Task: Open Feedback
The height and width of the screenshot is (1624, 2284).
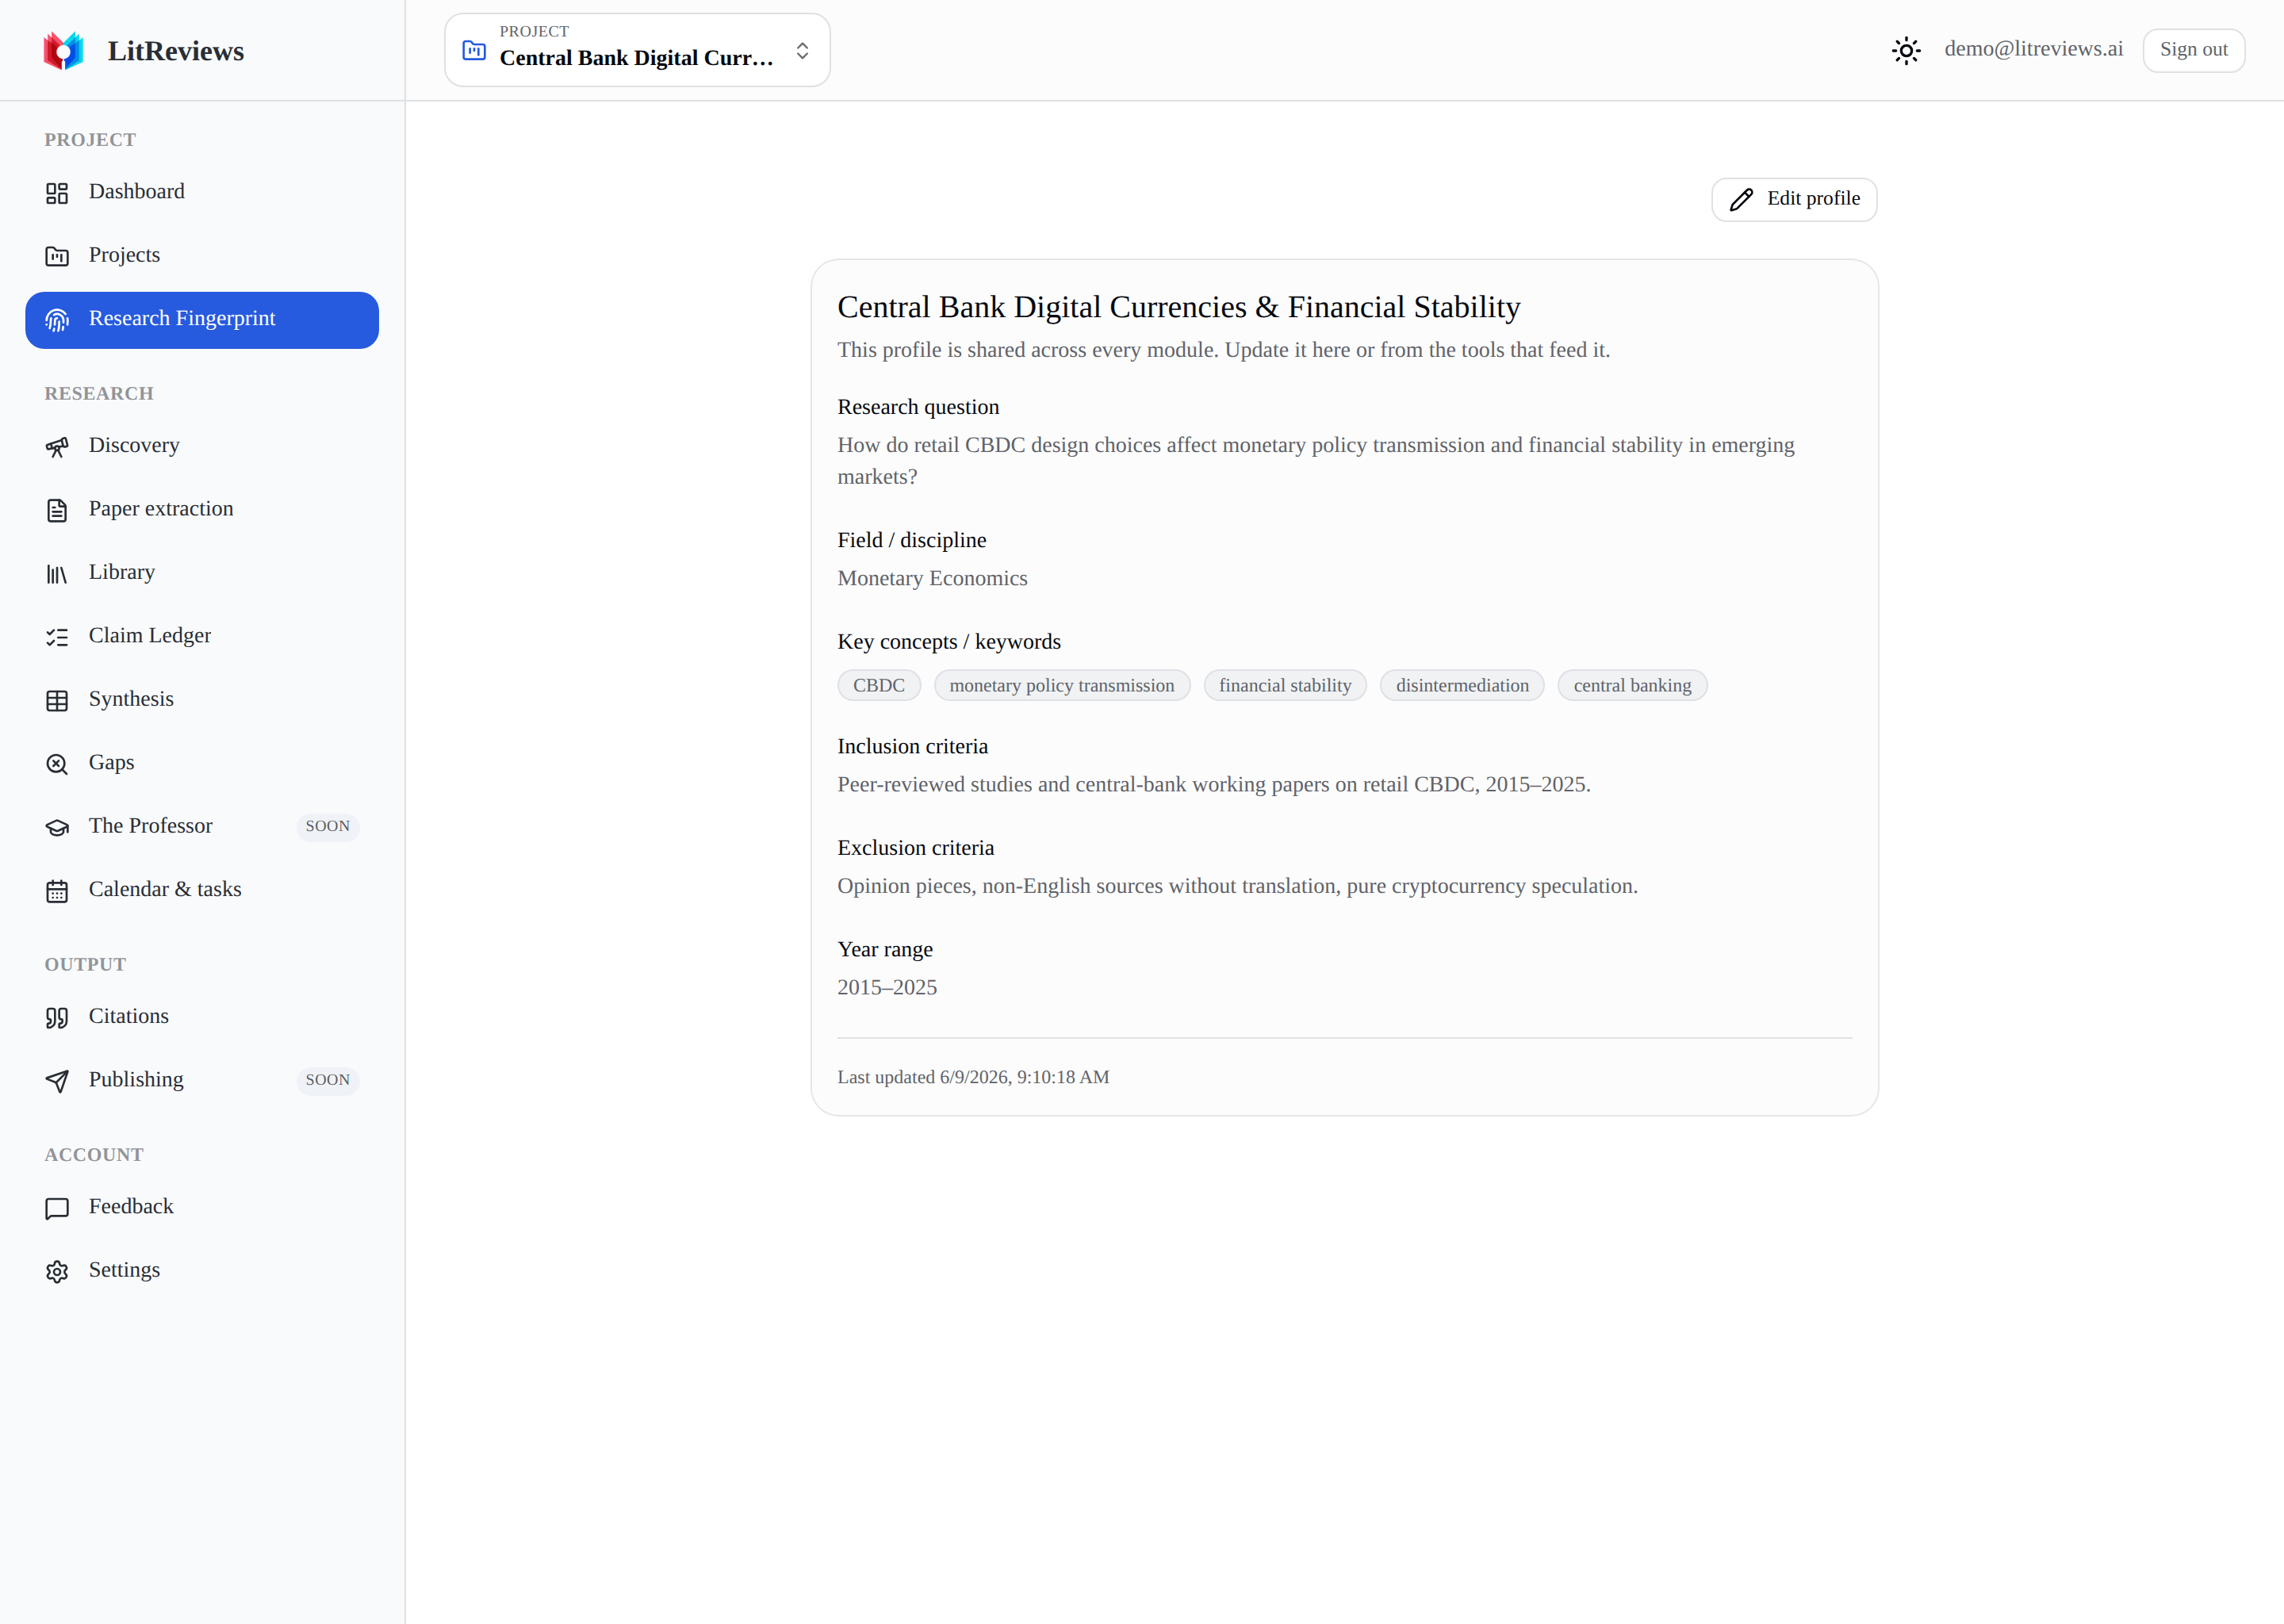Action: pos(202,1208)
